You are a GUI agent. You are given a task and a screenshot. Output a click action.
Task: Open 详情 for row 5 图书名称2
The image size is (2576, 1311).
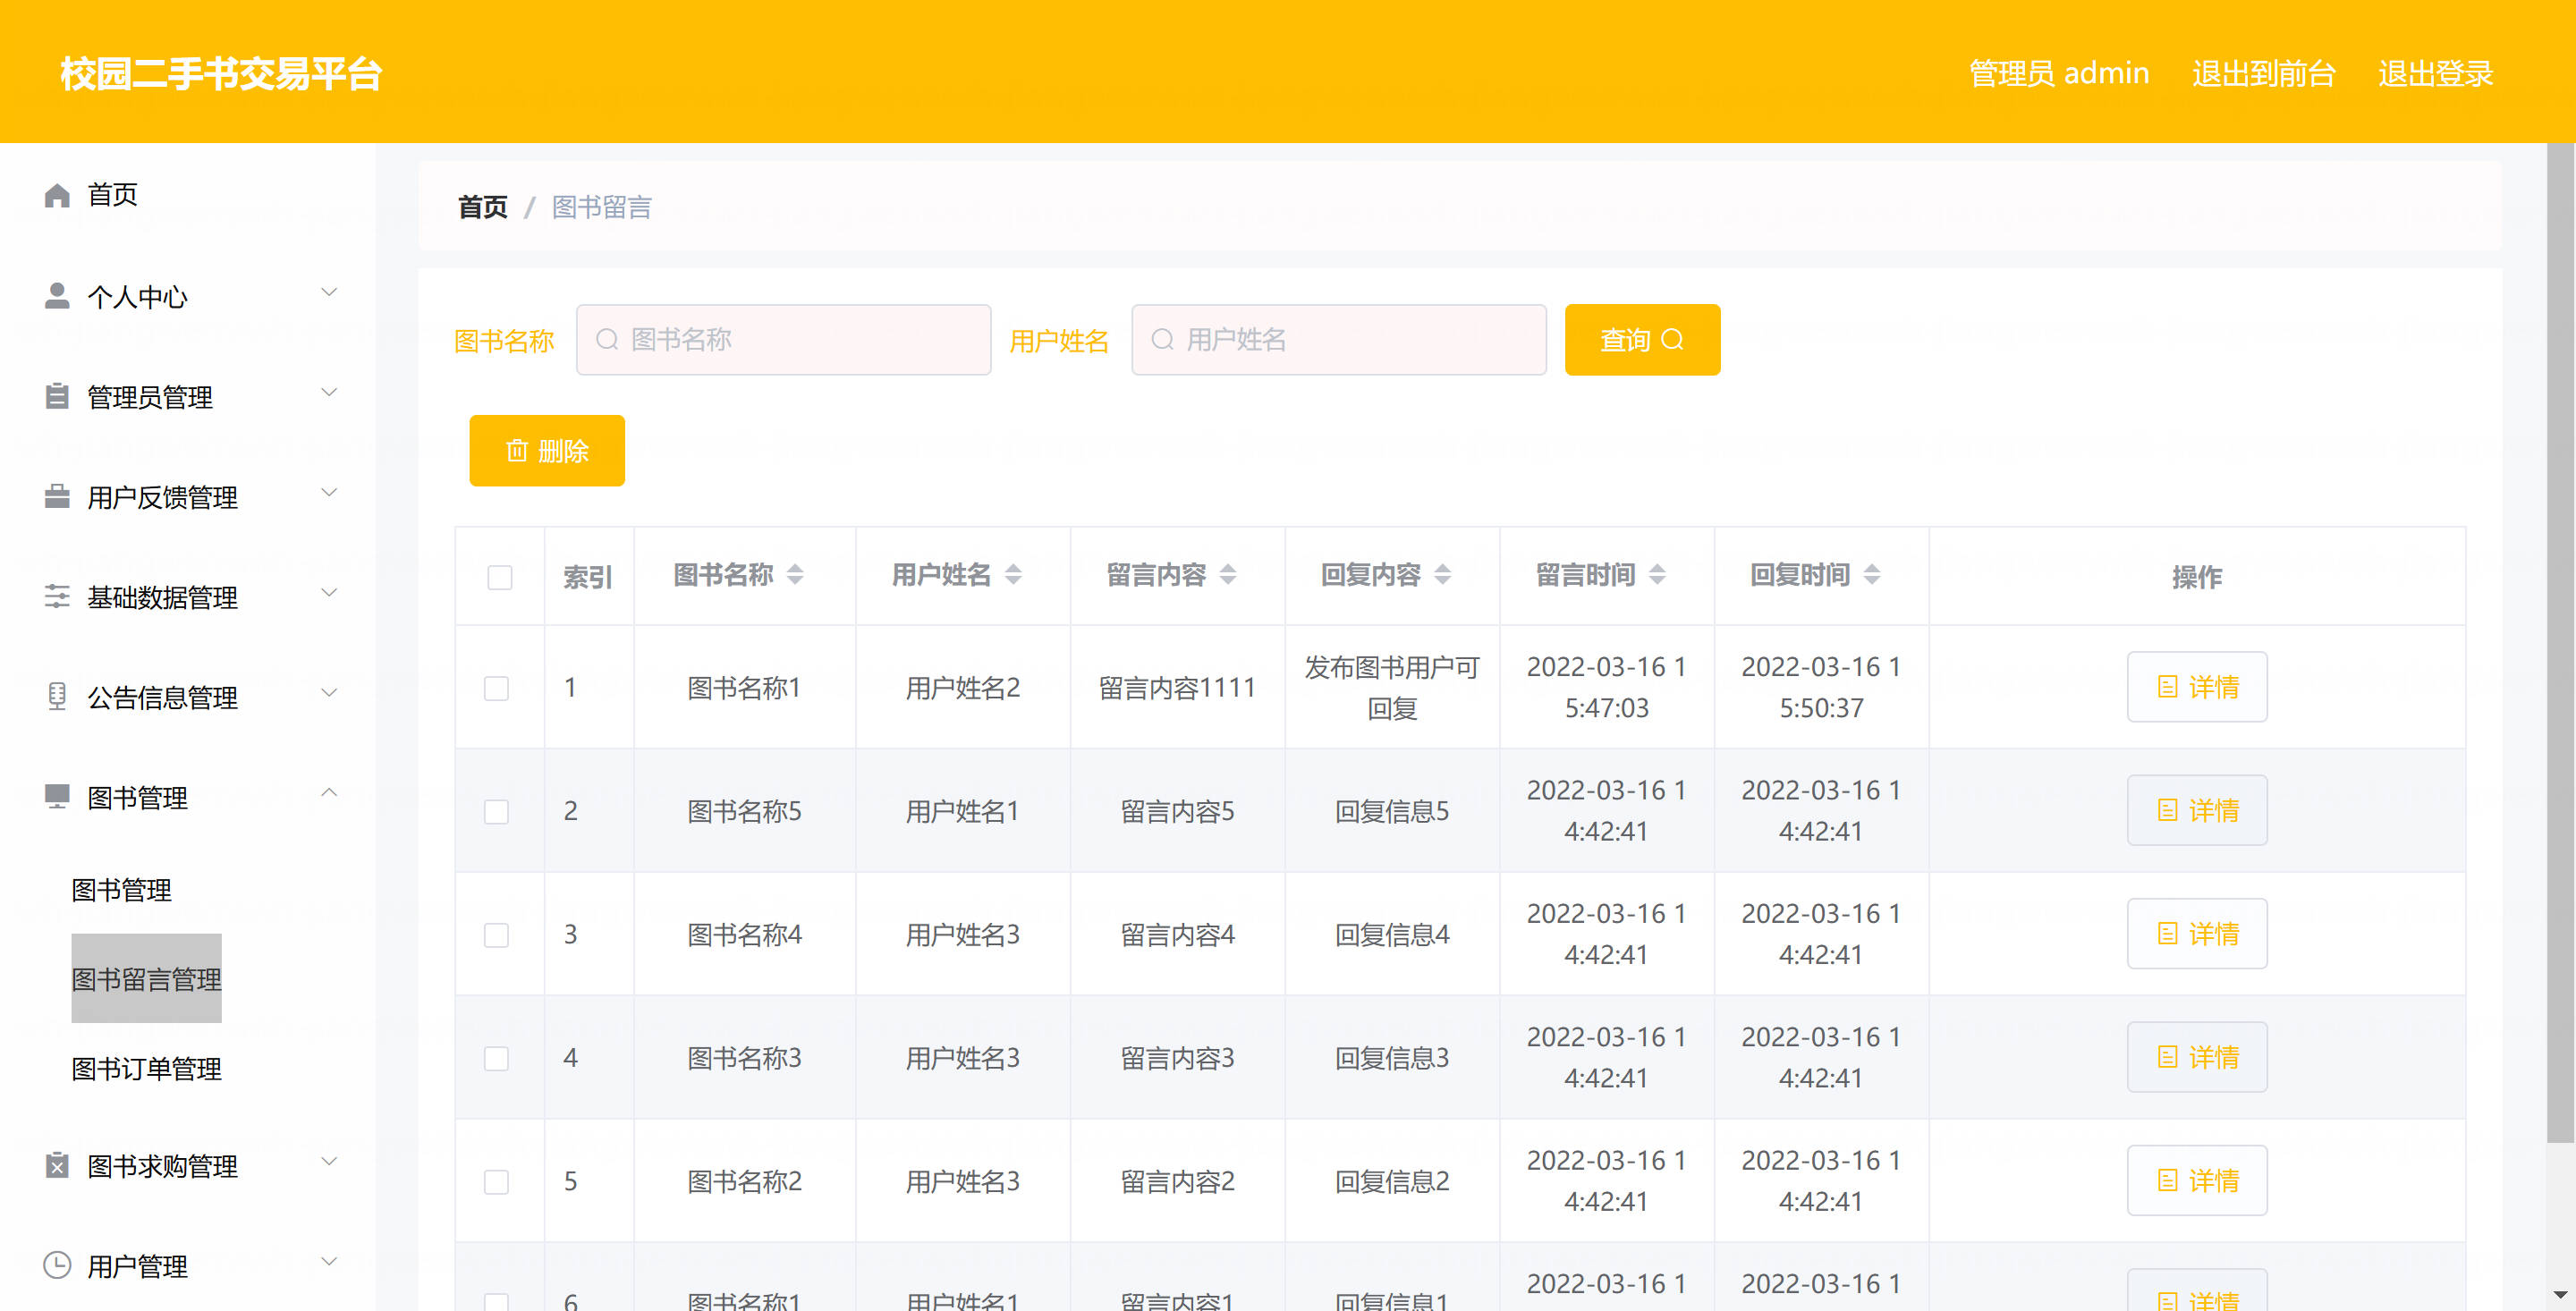[x=2197, y=1181]
